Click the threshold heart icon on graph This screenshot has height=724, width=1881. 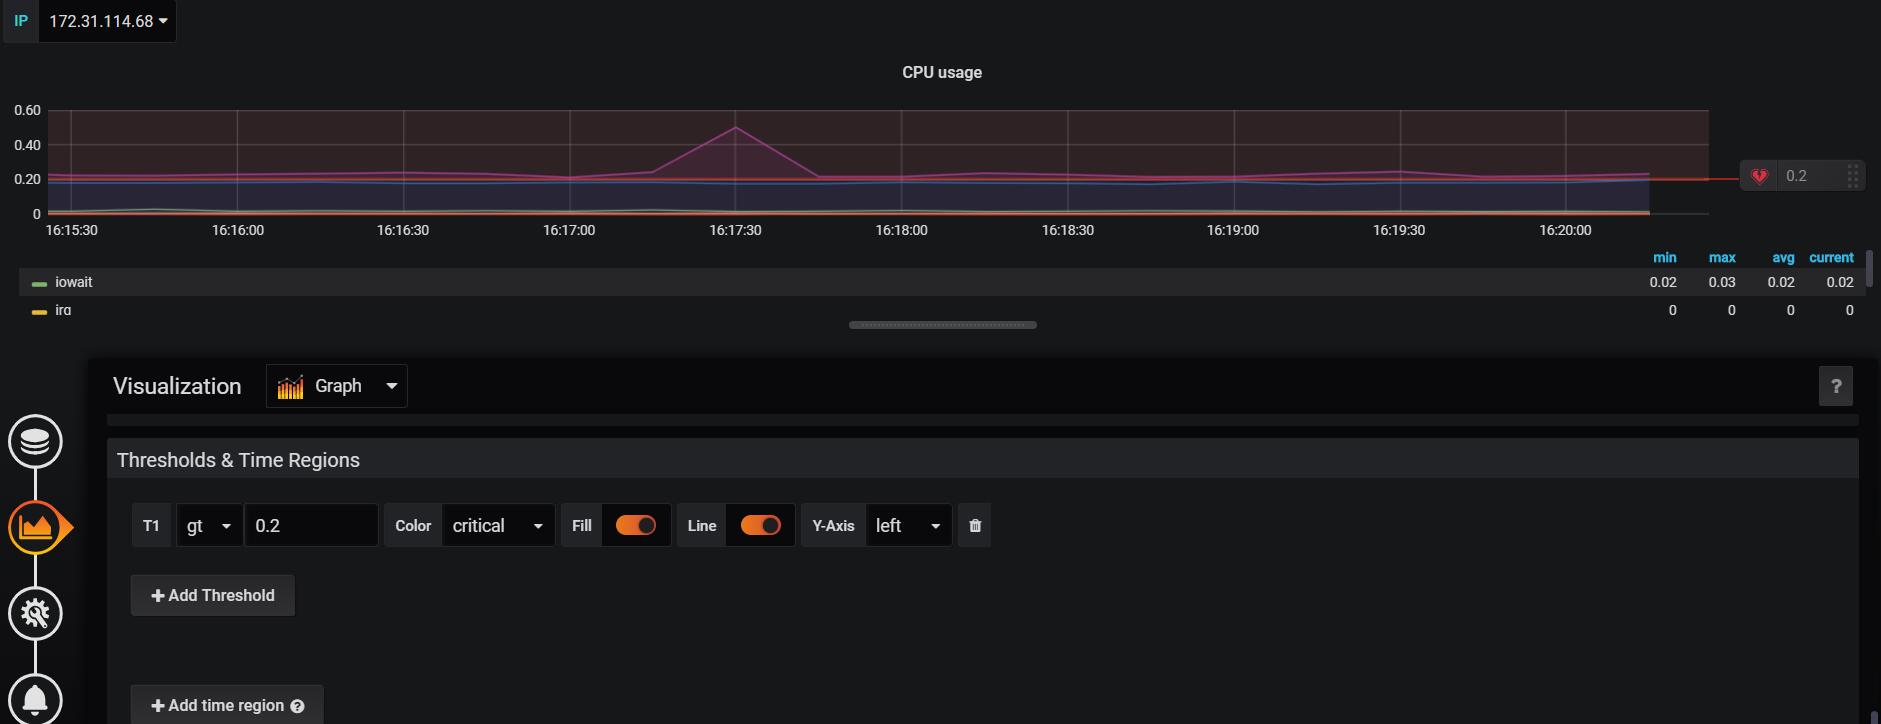1759,176
